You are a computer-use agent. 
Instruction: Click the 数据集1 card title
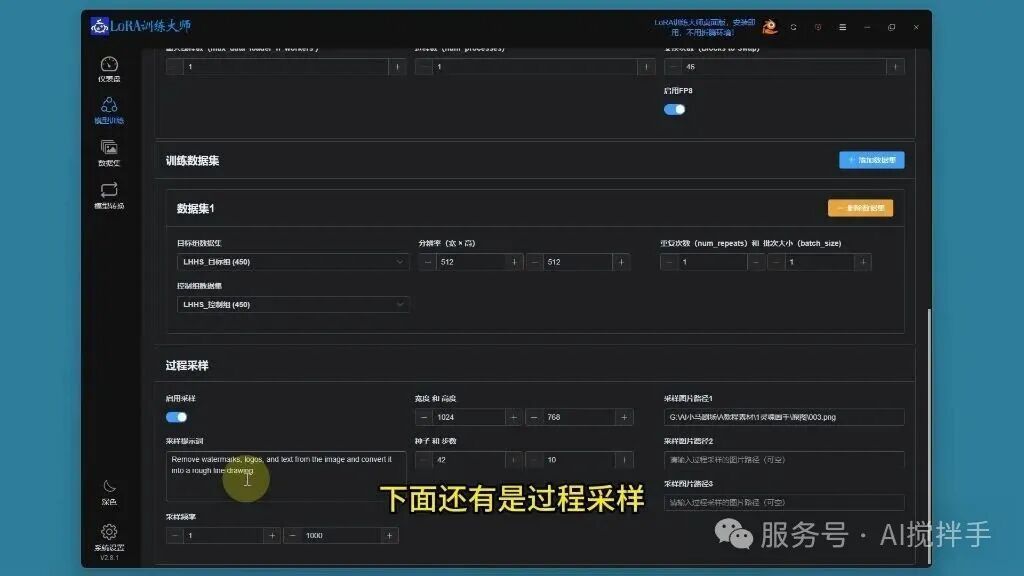pyautogui.click(x=195, y=208)
